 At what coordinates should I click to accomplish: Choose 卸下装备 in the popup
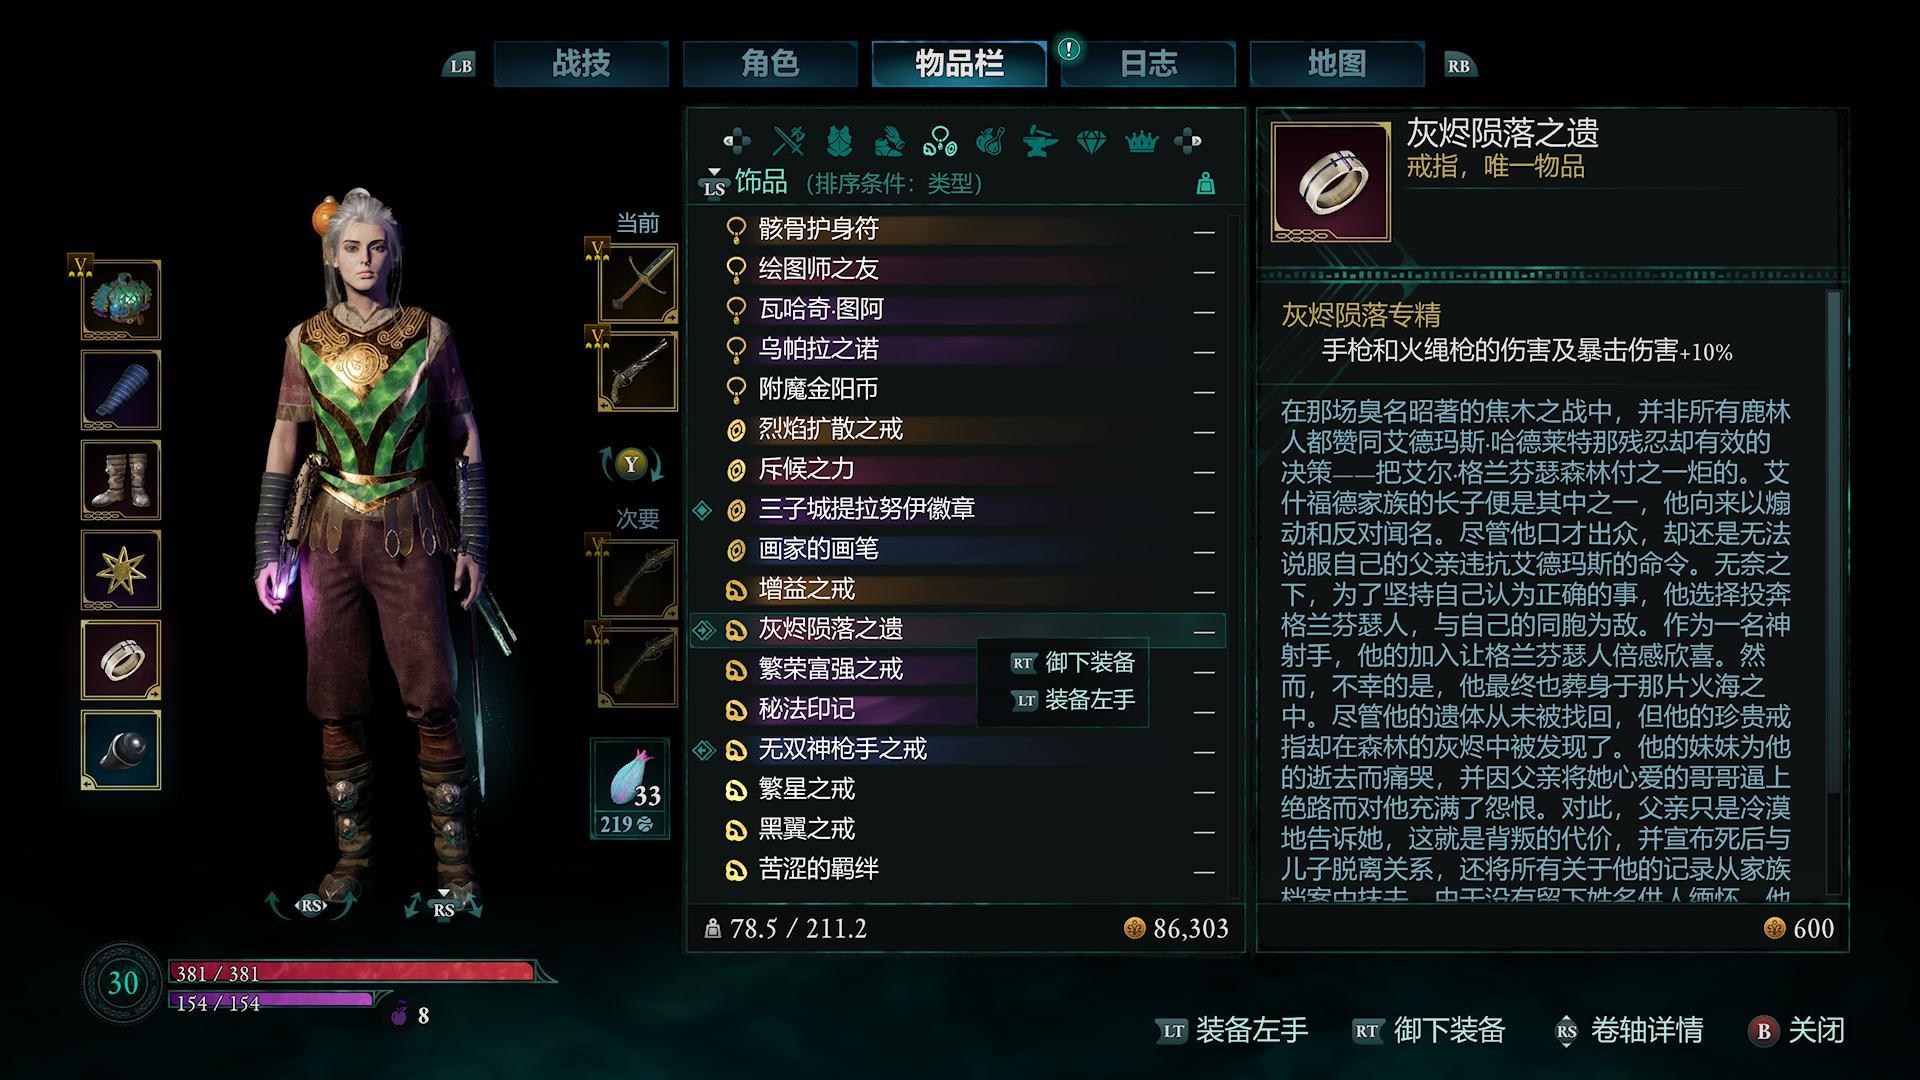pos(1073,663)
